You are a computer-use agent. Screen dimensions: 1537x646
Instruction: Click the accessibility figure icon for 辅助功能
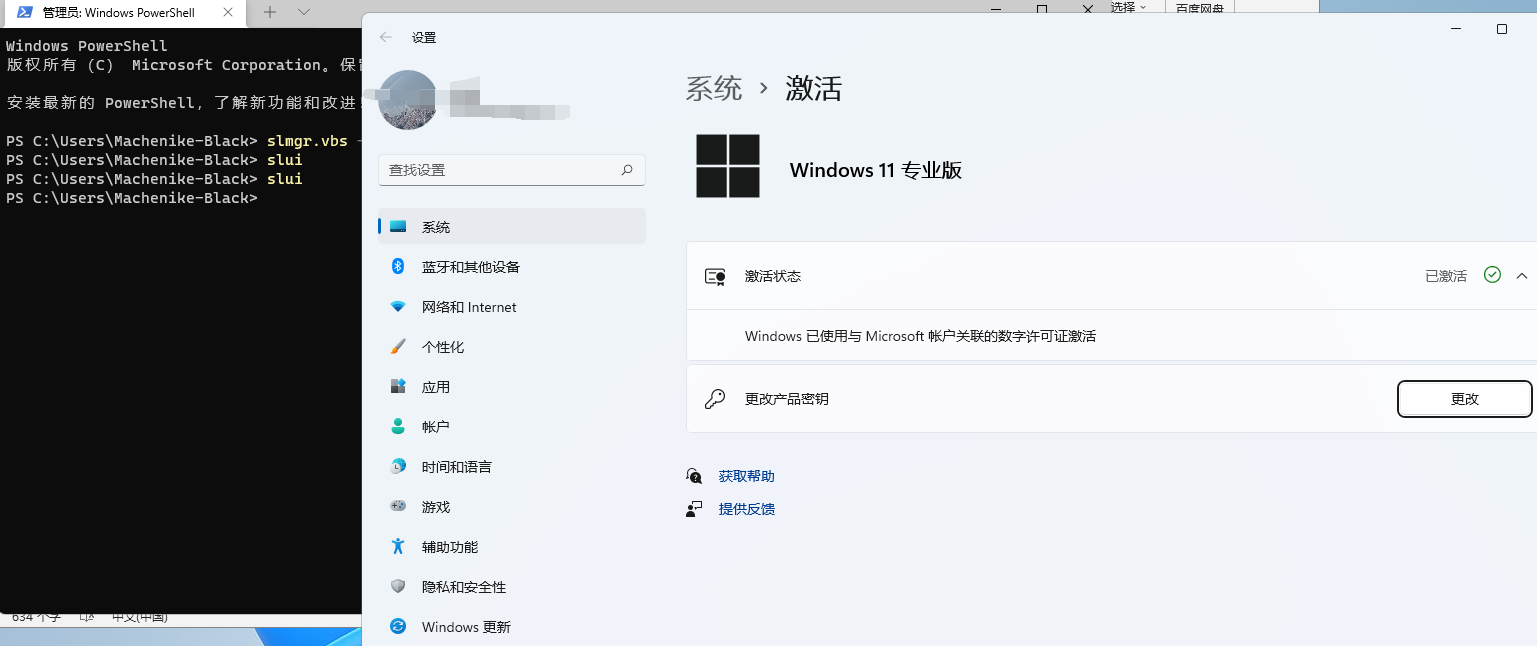398,546
